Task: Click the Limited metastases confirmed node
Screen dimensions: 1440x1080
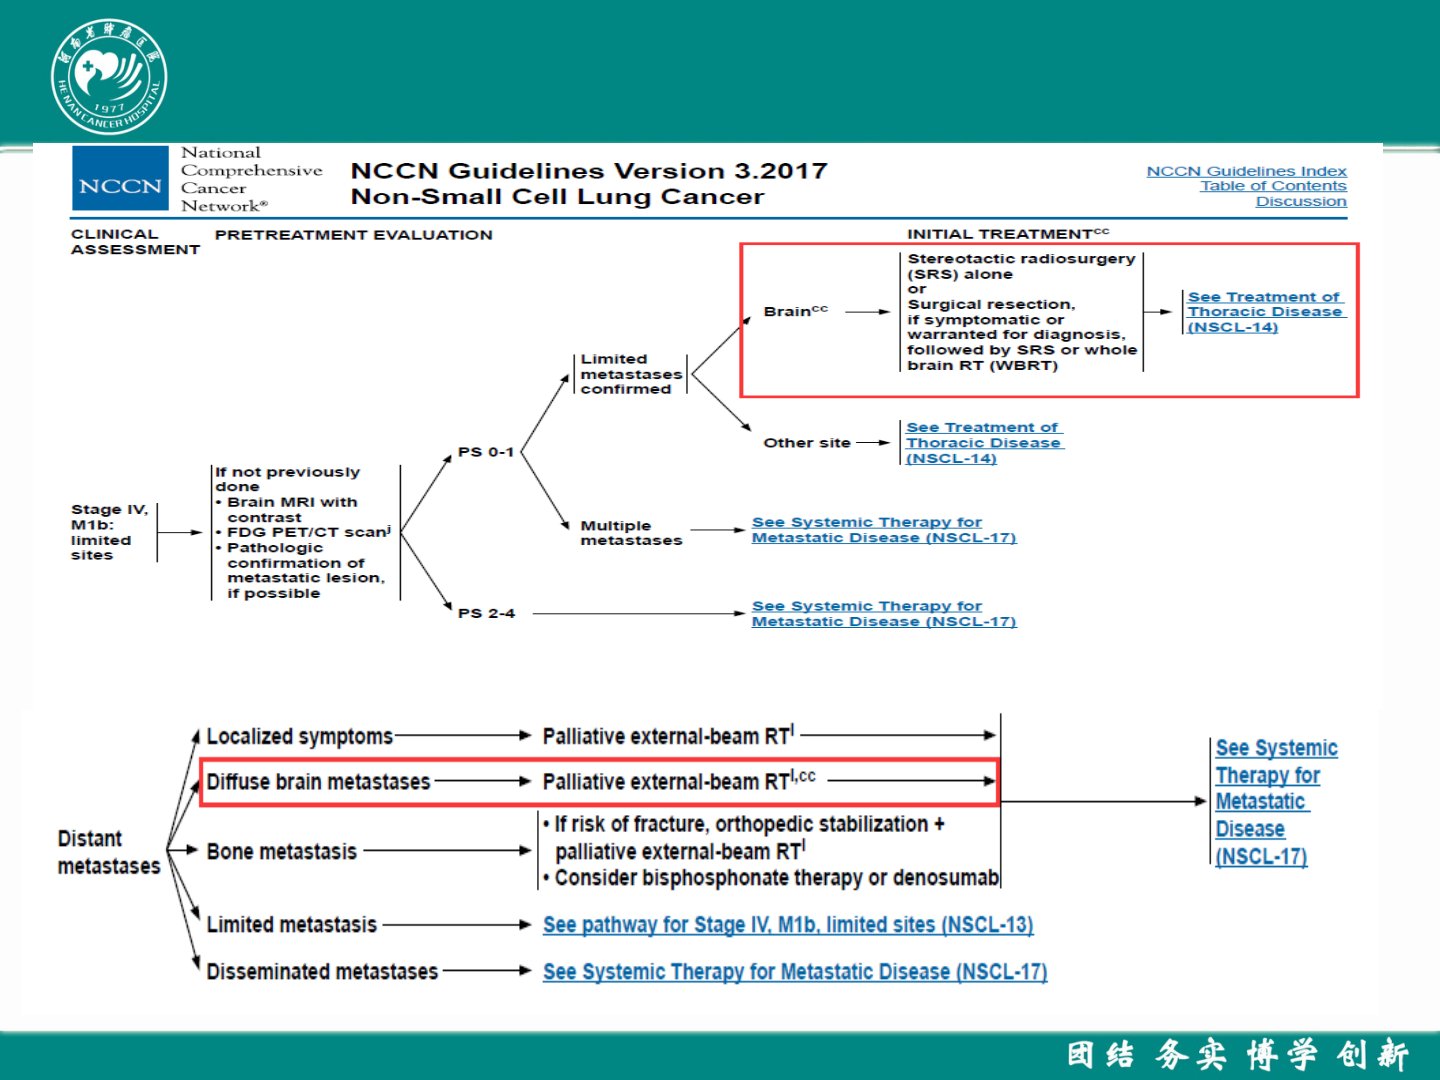Action: point(630,374)
